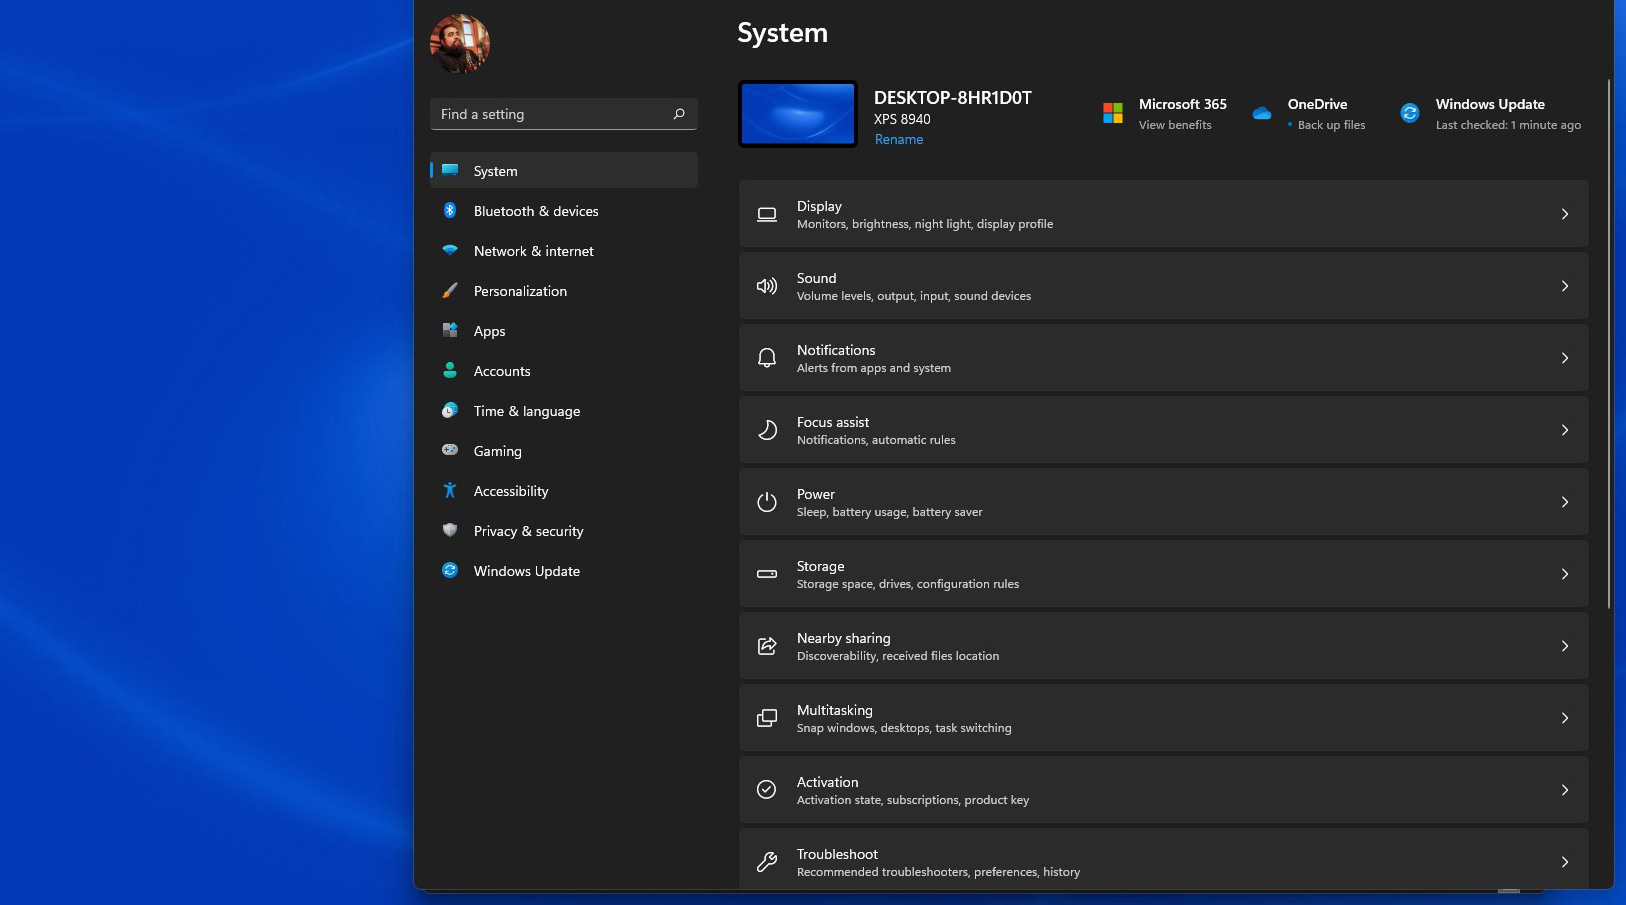Click the Privacy & security shield icon
Viewport: 1626px width, 905px height.
(450, 531)
